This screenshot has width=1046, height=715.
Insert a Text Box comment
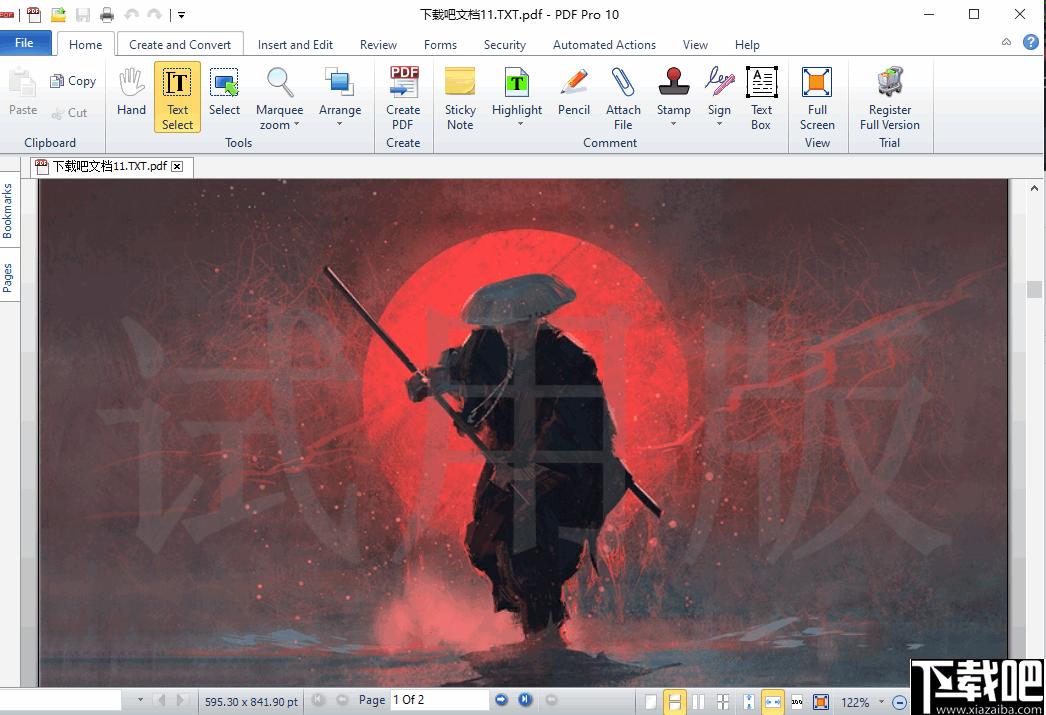pos(761,97)
